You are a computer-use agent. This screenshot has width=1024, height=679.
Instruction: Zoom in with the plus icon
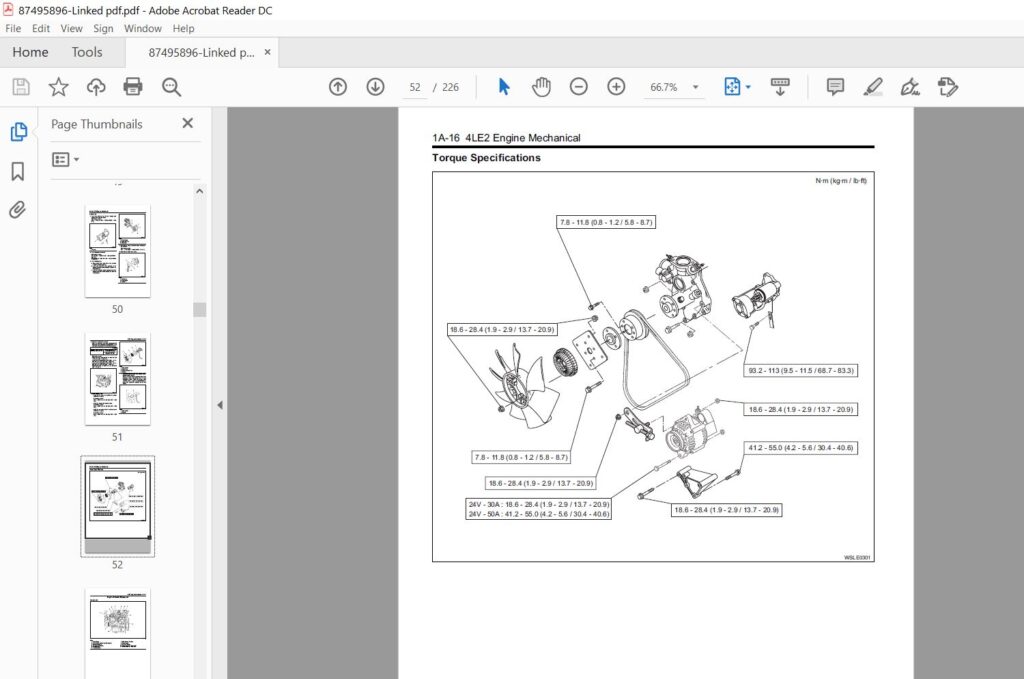click(x=616, y=87)
